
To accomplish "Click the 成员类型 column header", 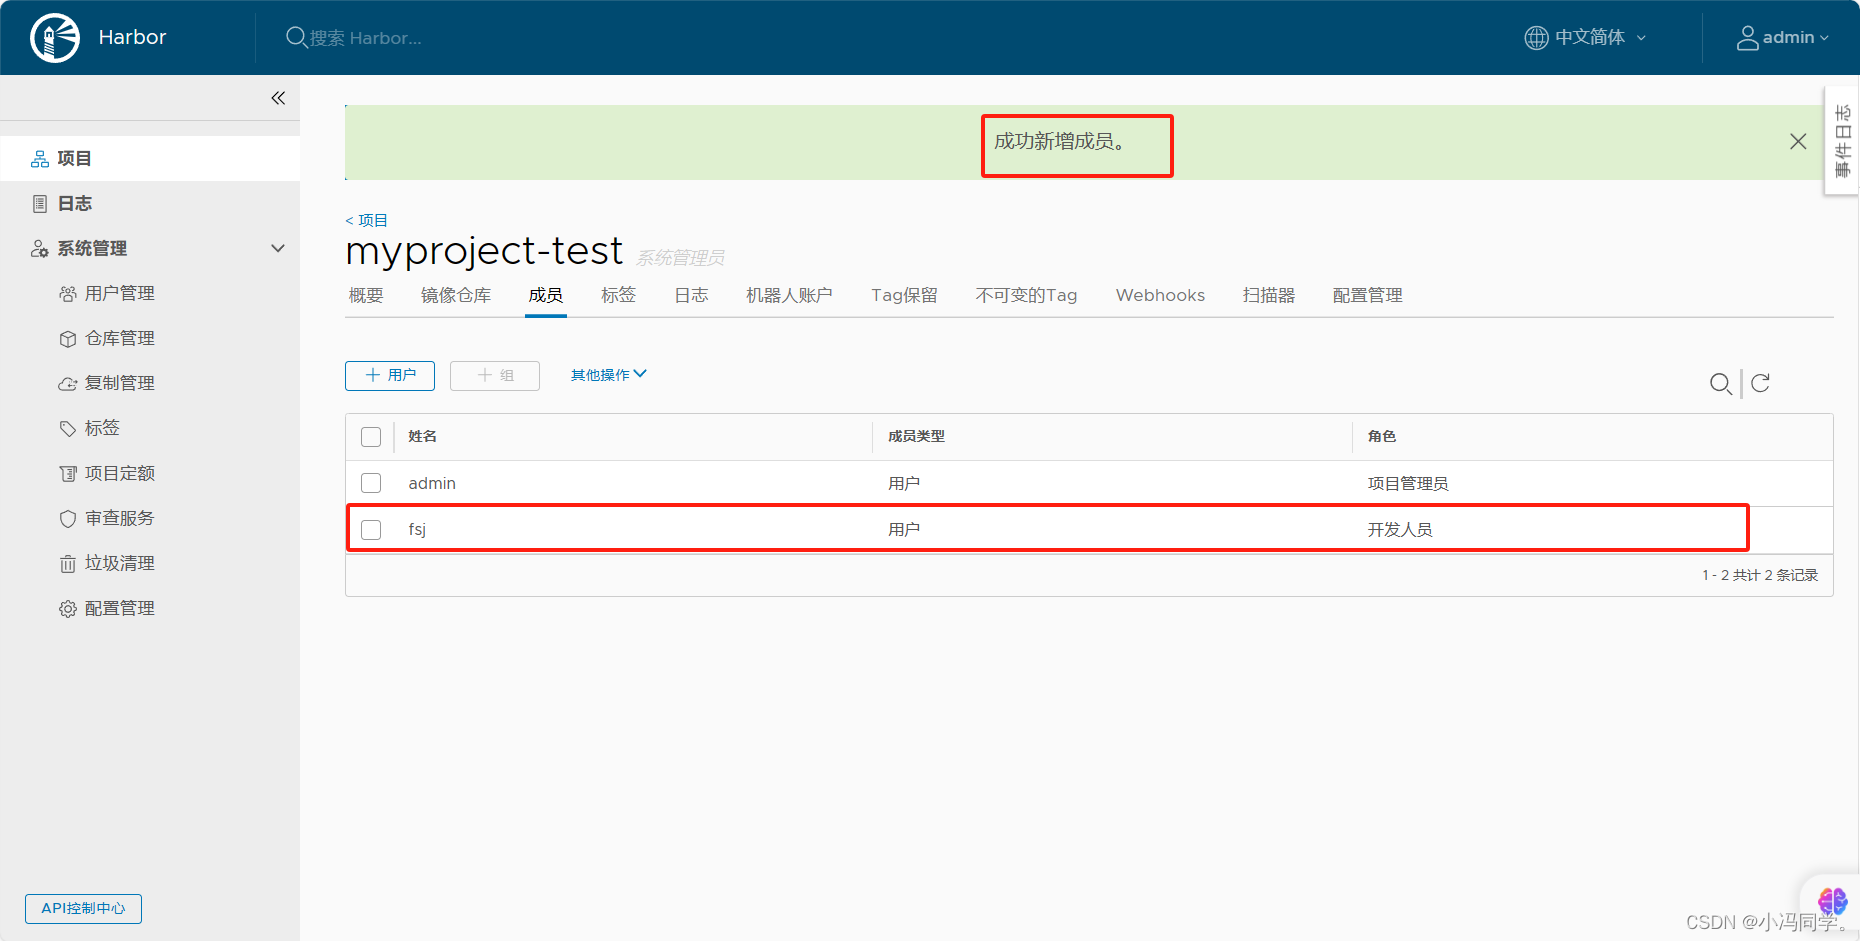I will pos(916,437).
